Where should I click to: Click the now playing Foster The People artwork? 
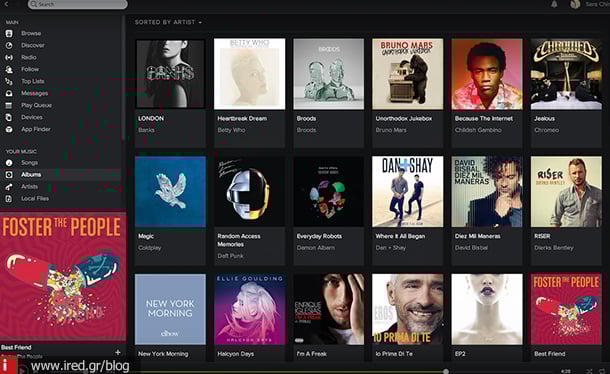63,276
